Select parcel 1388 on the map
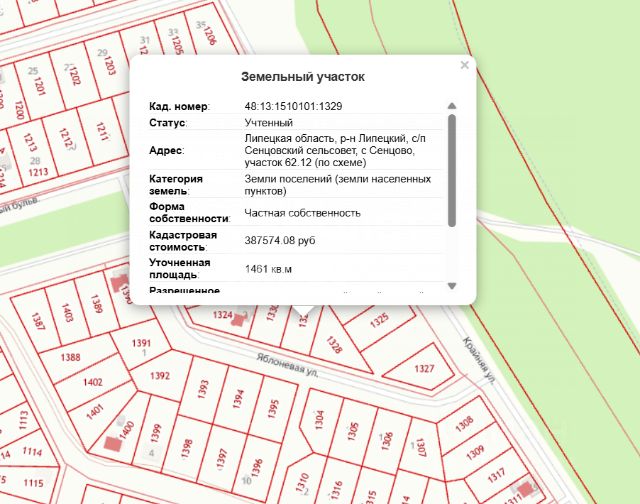This screenshot has height=504, width=640. click(x=70, y=357)
